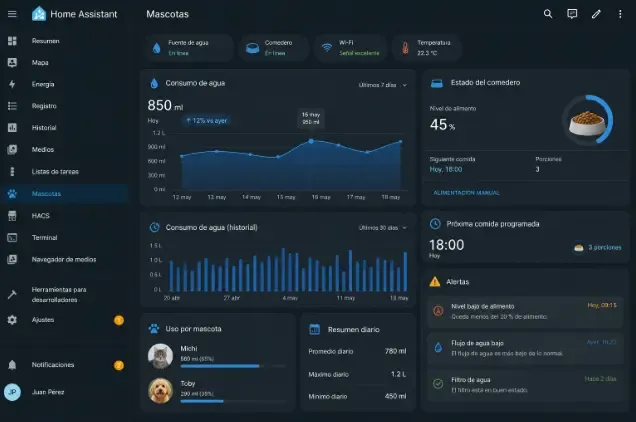Click the Máximo diario 1.2 L row
636x422 pixels.
click(x=357, y=374)
